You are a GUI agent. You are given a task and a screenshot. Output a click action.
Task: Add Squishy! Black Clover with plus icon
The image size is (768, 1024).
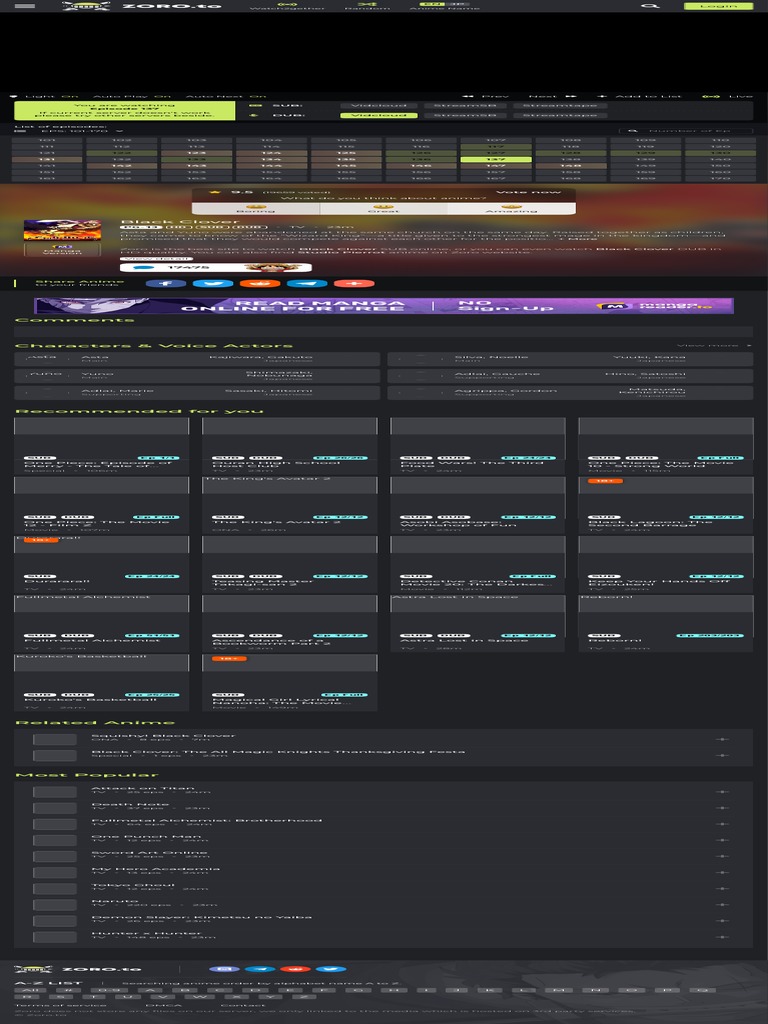pyautogui.click(x=722, y=739)
